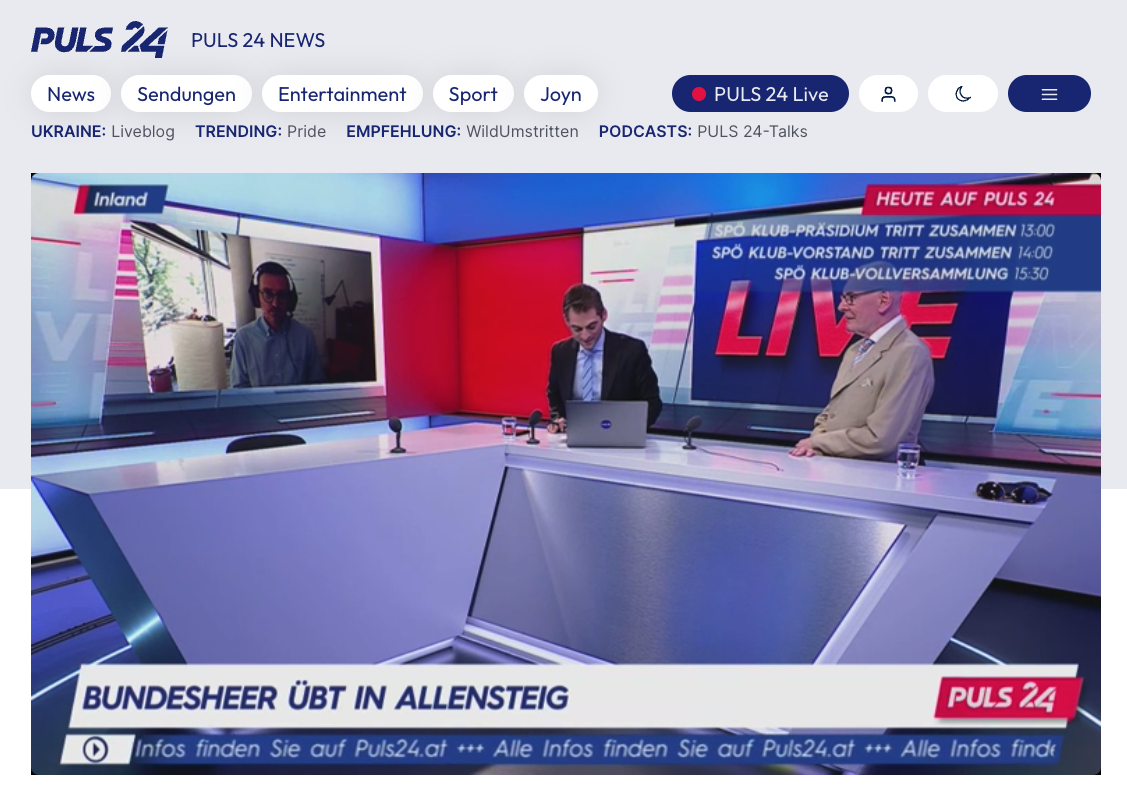This screenshot has height=799, width=1127.
Task: Open the News menu item
Action: [x=71, y=93]
